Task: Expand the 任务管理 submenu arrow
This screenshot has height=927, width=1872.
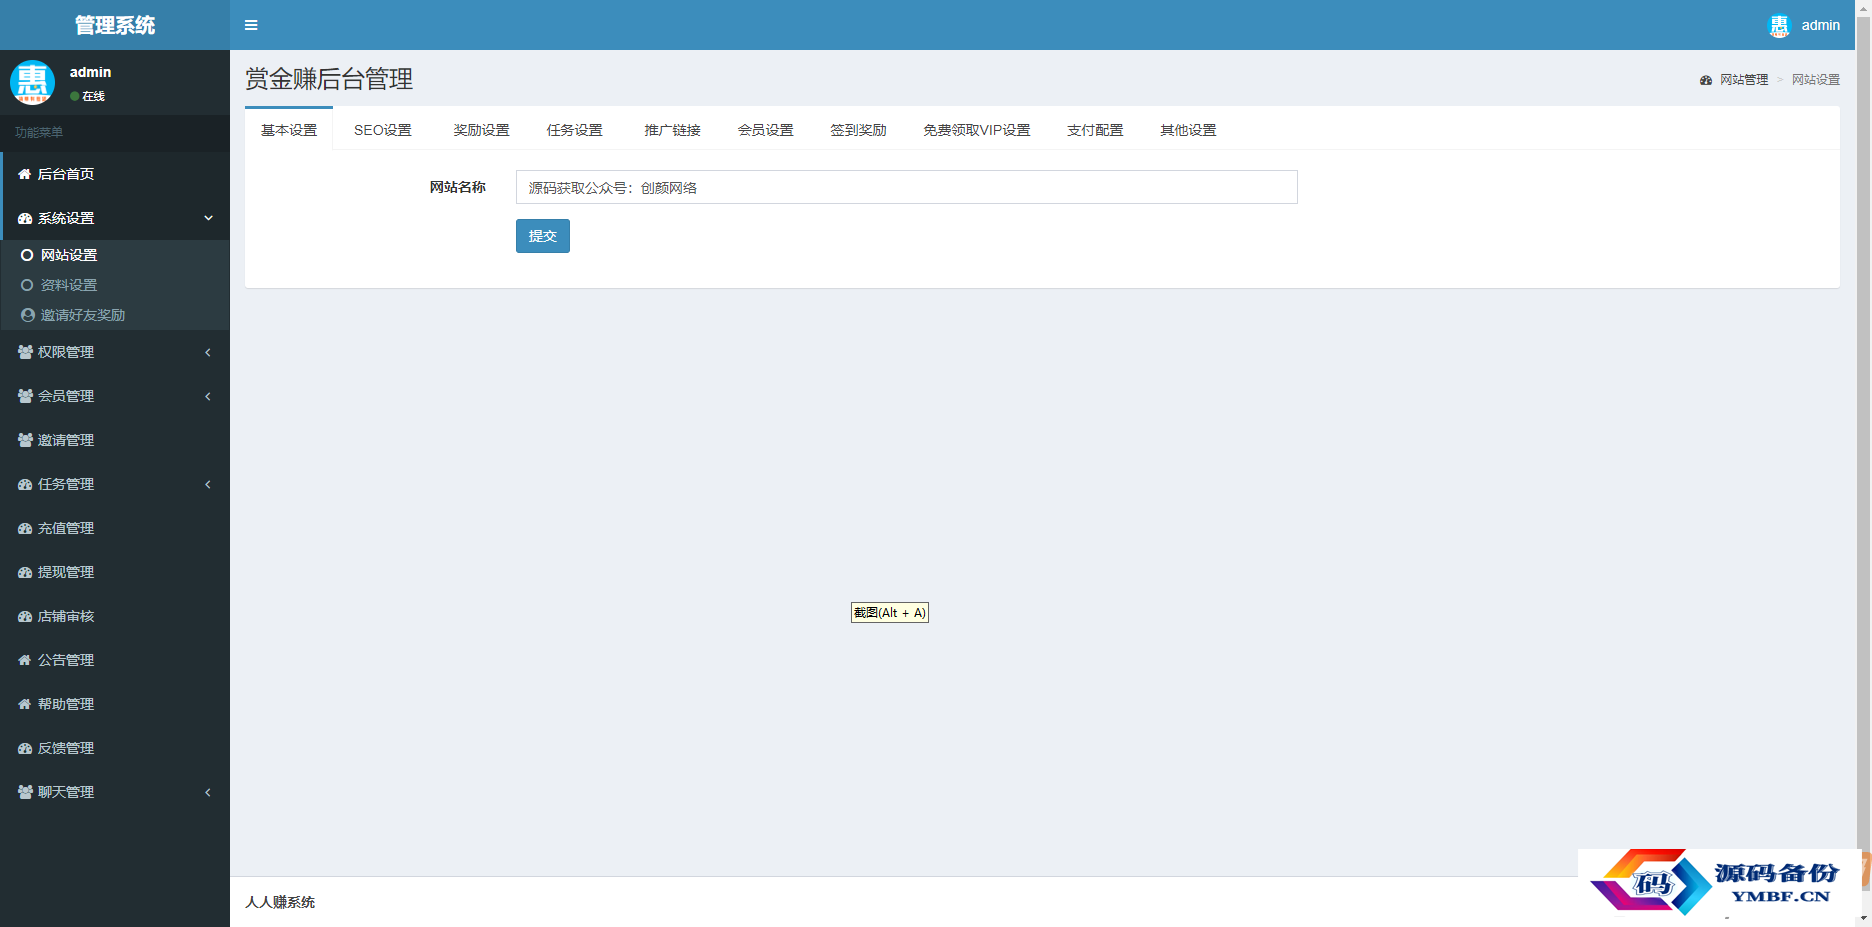Action: tap(208, 484)
